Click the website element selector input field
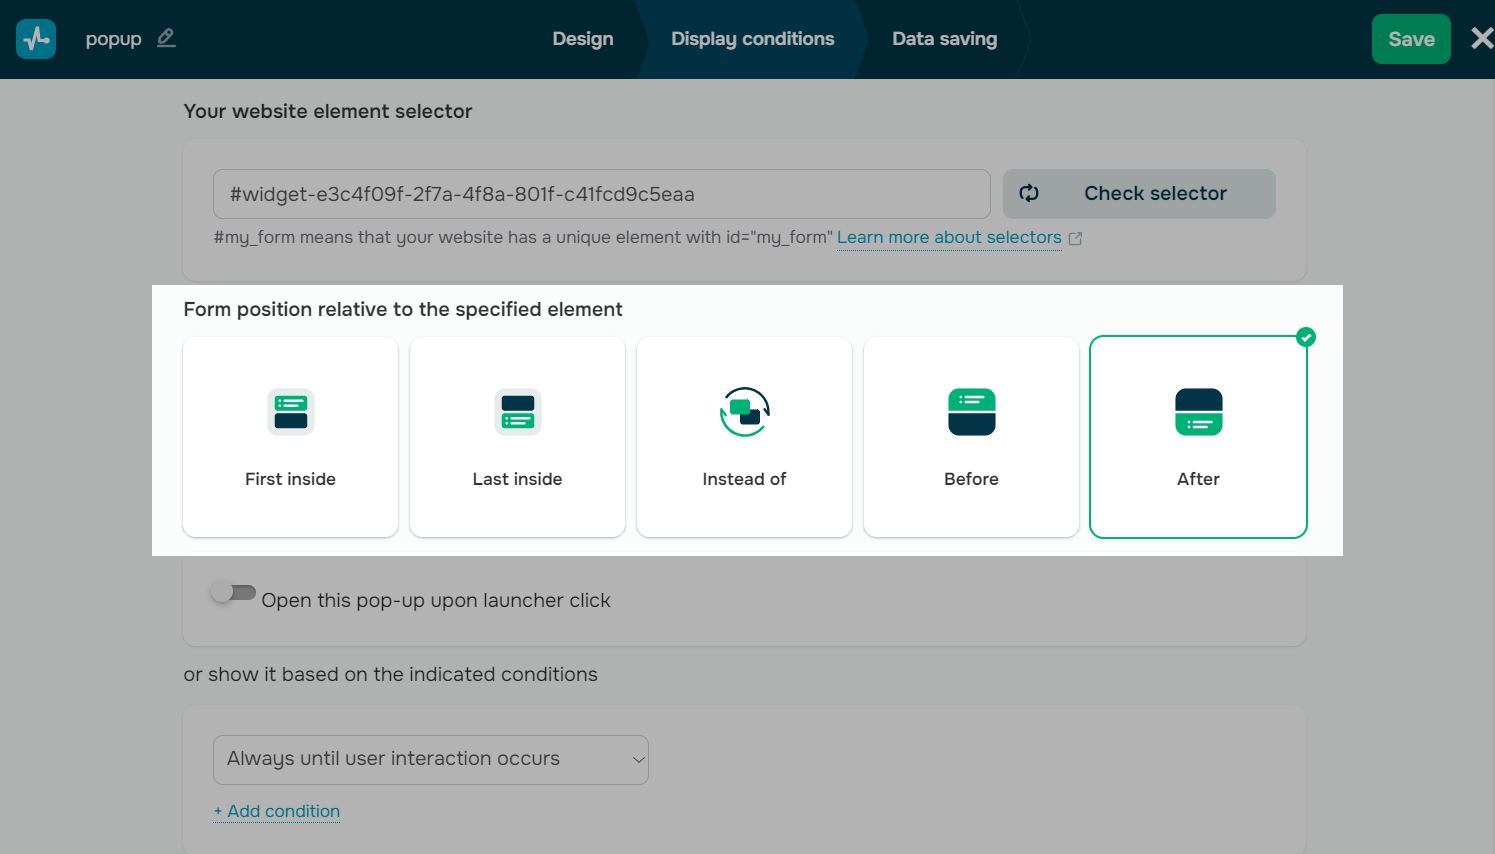 [x=601, y=194]
